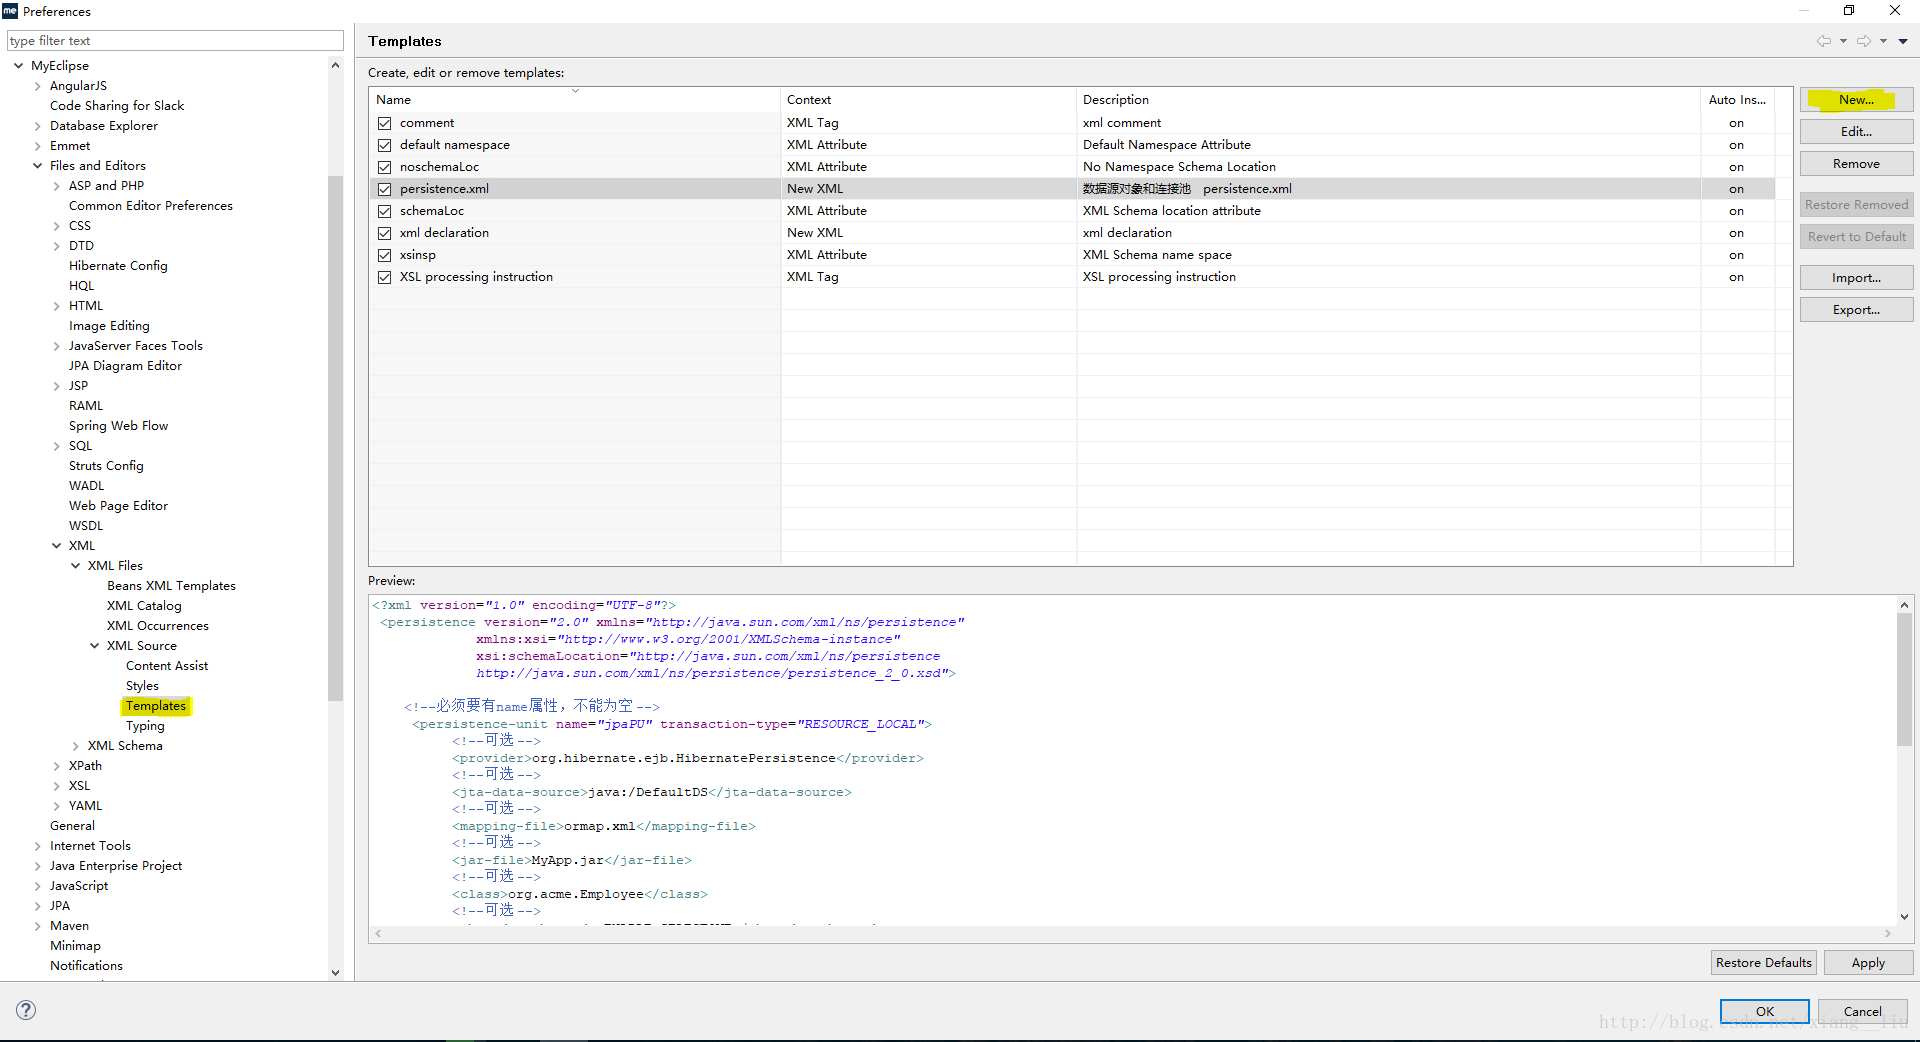Image resolution: width=1920 pixels, height=1042 pixels.
Task: Select Typing tree item
Action: point(145,726)
